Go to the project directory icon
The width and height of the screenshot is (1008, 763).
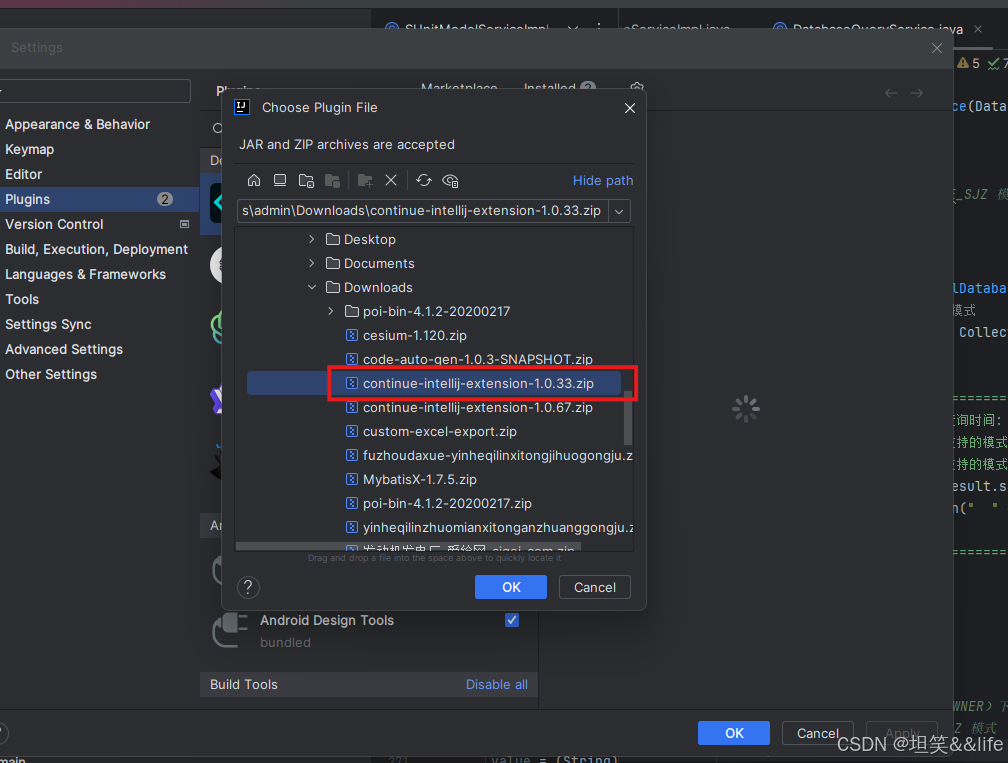(x=306, y=181)
